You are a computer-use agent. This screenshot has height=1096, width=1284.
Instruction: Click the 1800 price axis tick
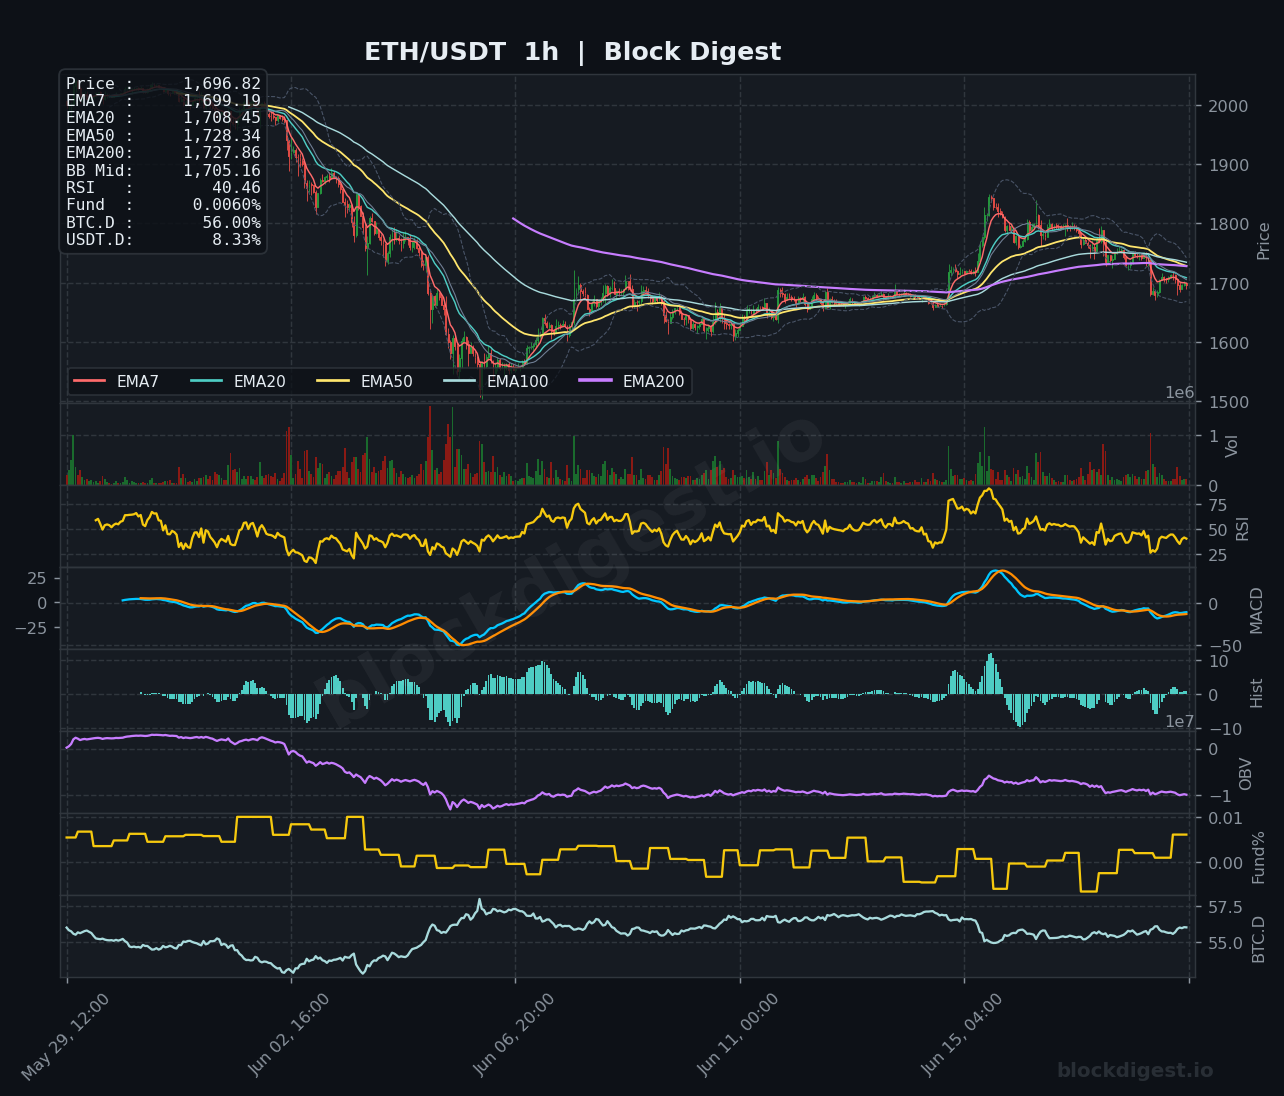click(x=1226, y=224)
